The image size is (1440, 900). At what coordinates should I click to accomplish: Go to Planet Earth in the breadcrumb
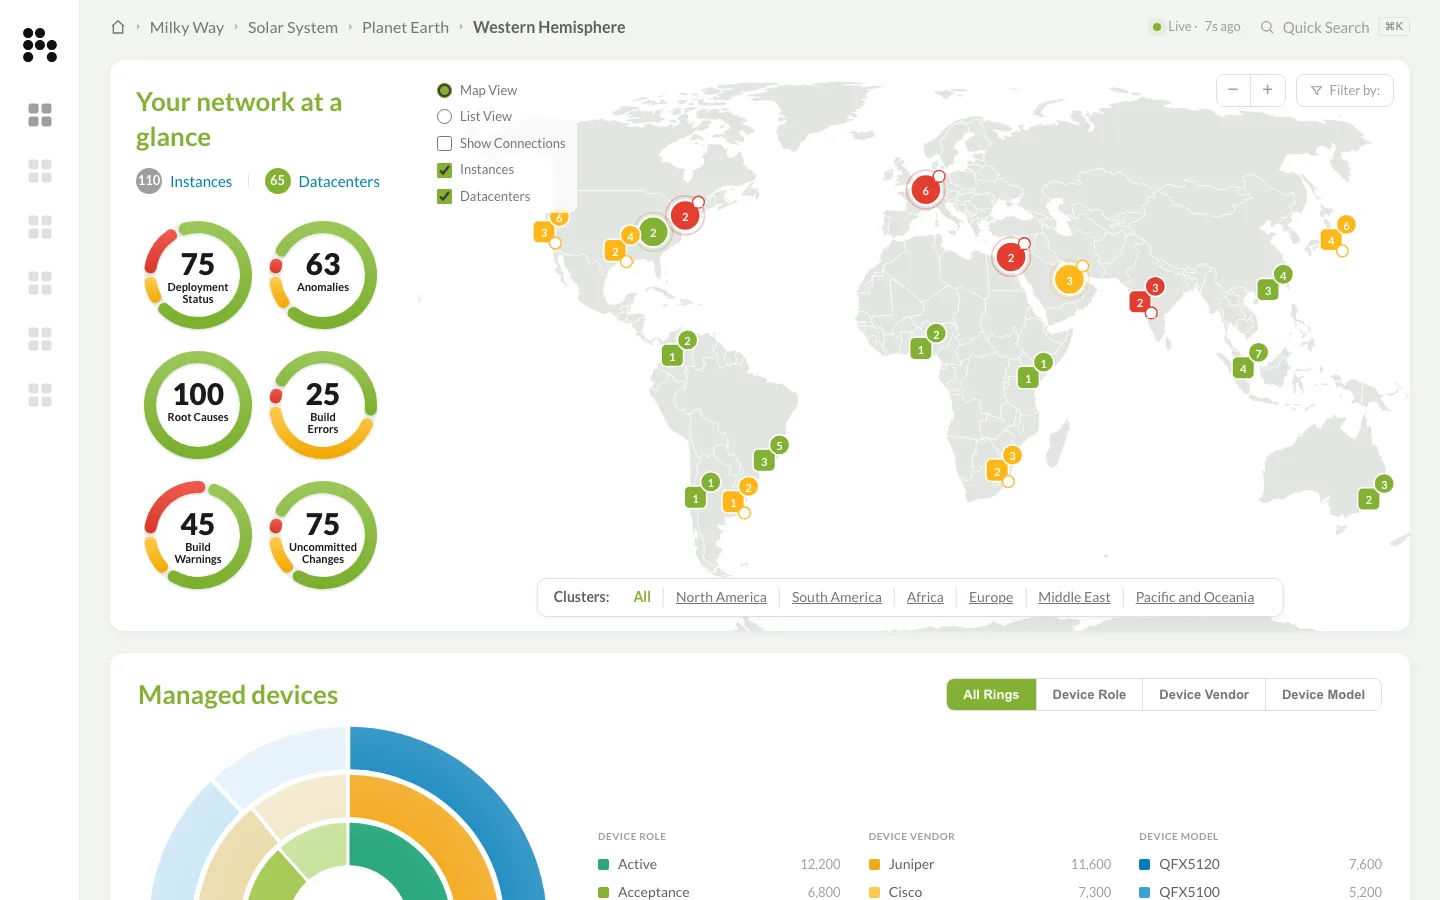(x=405, y=27)
